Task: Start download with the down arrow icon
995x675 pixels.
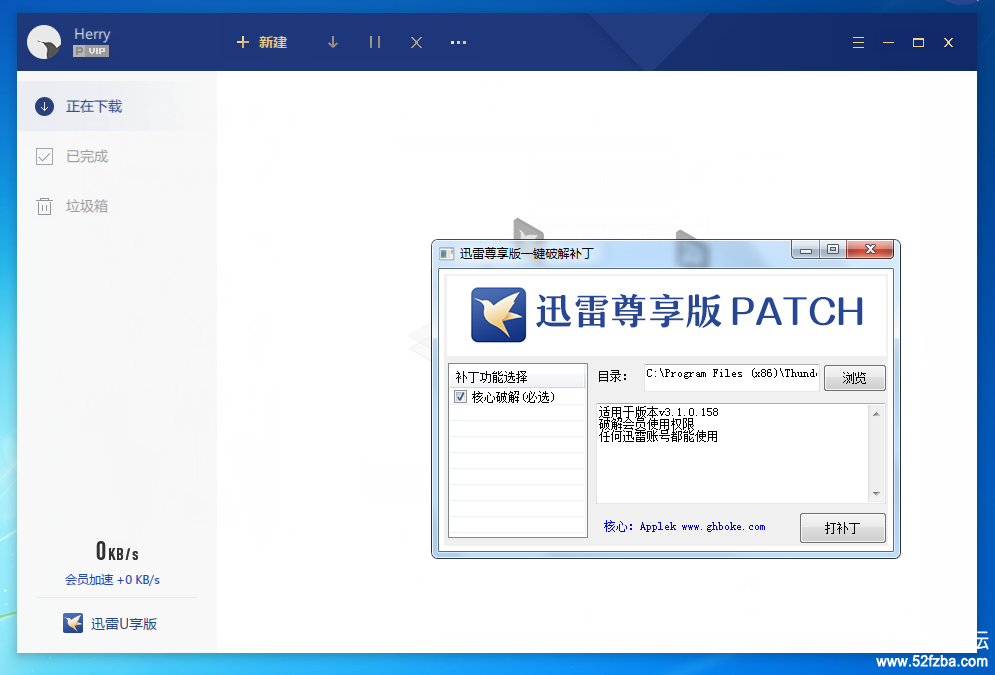Action: pos(333,43)
